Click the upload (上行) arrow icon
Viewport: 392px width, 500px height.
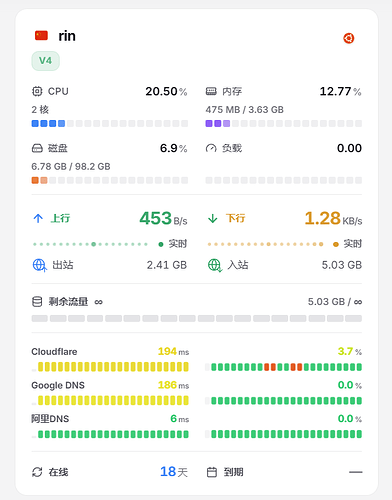38,218
